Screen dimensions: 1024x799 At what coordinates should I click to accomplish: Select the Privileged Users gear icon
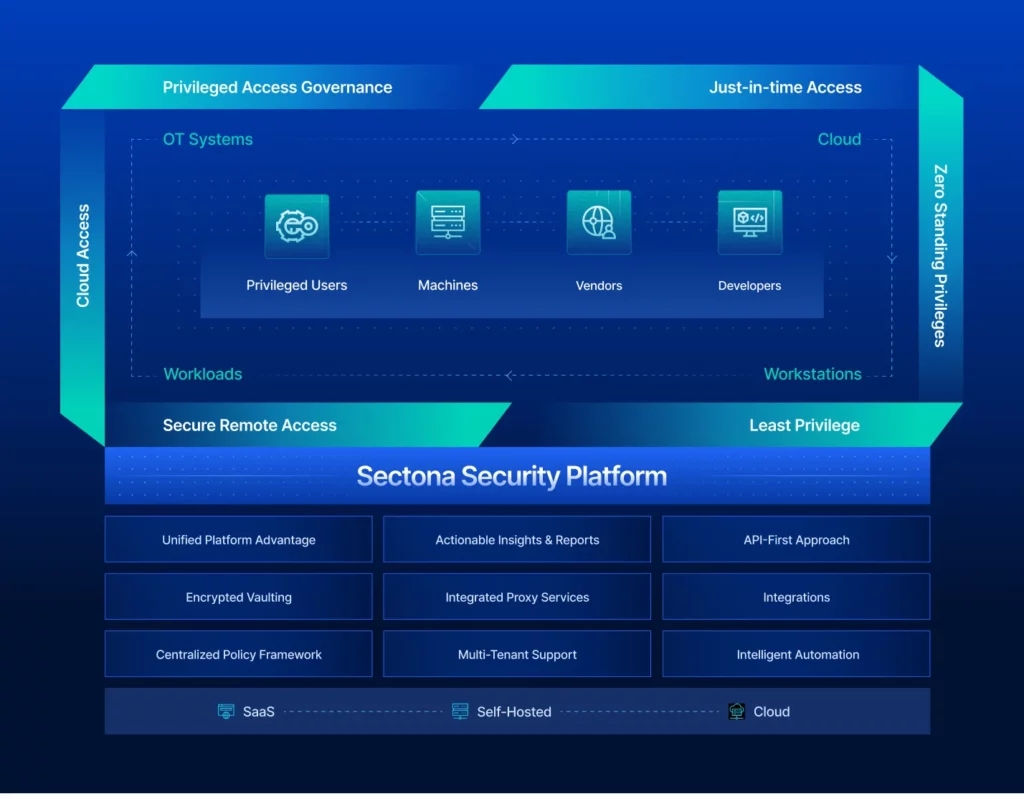tap(297, 226)
